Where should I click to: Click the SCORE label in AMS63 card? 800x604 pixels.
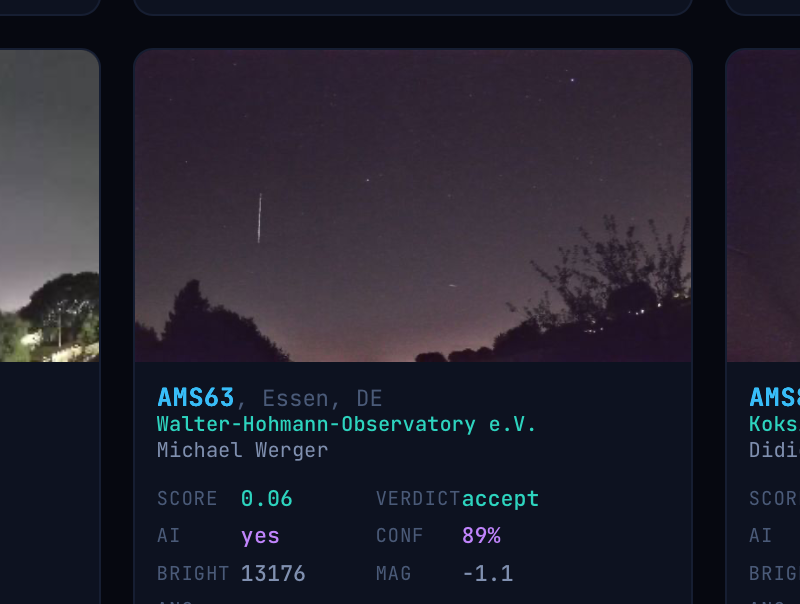point(187,499)
